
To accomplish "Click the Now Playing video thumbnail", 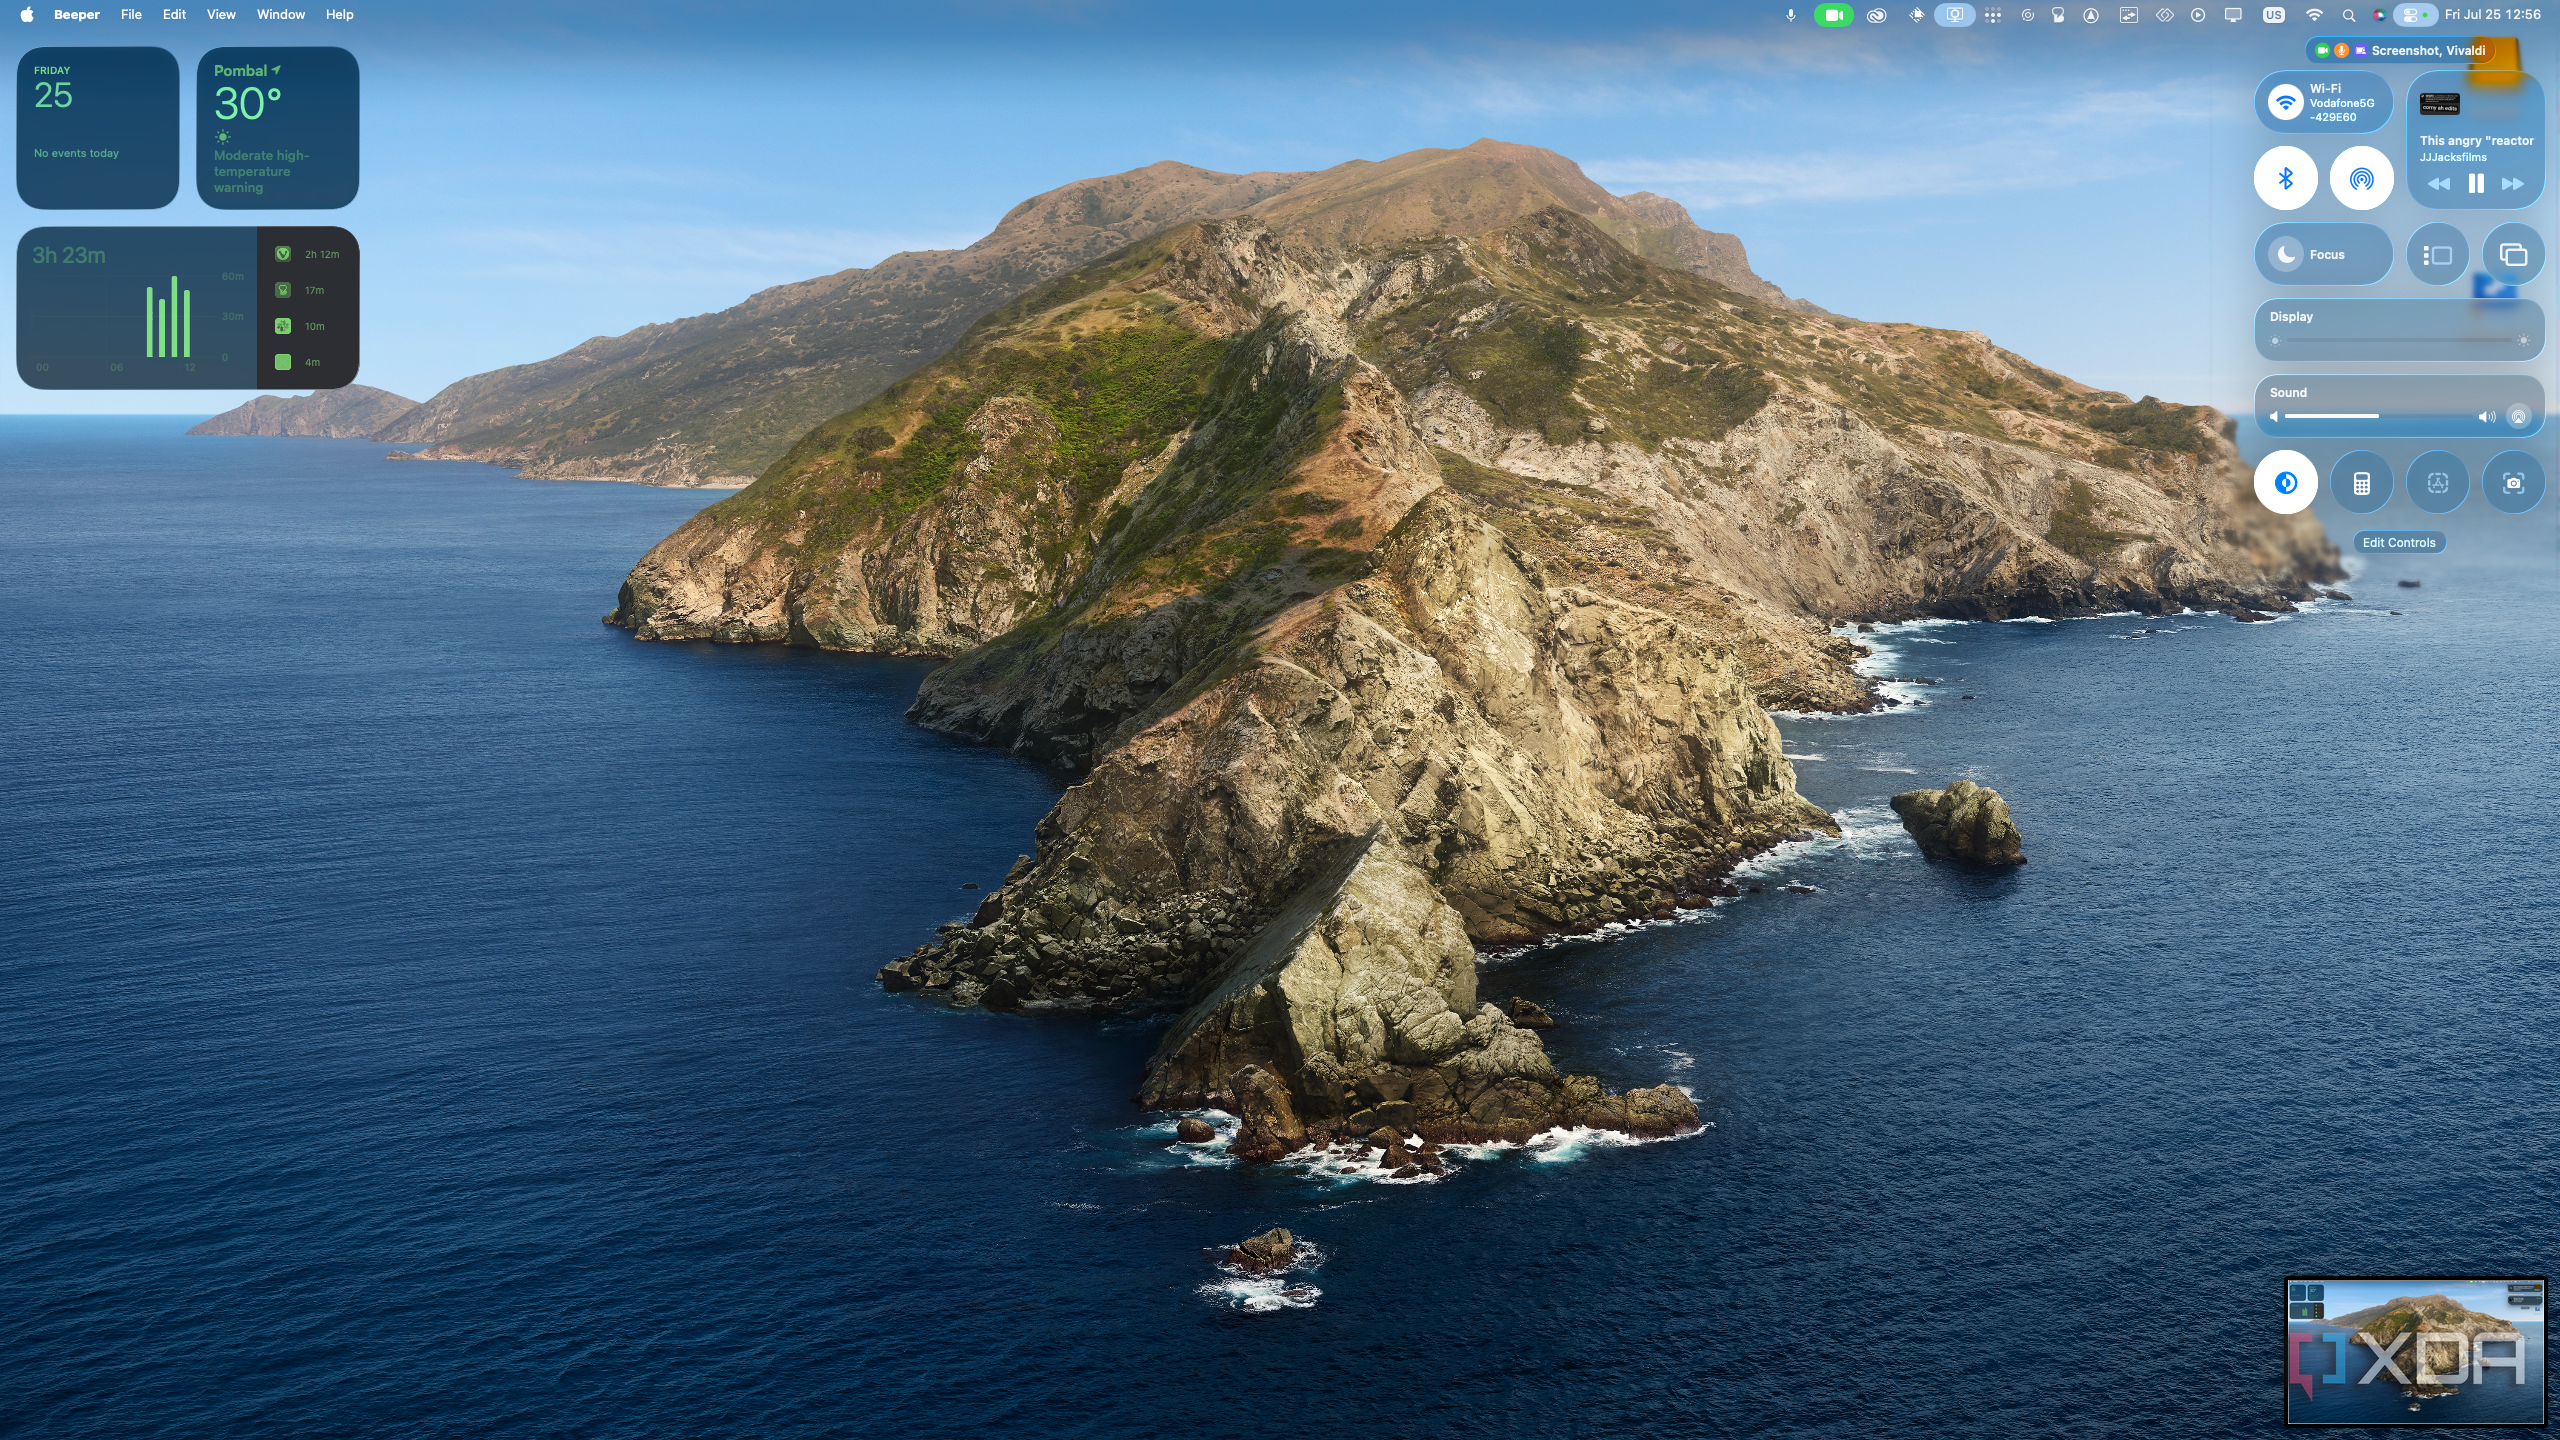I will click(2440, 104).
